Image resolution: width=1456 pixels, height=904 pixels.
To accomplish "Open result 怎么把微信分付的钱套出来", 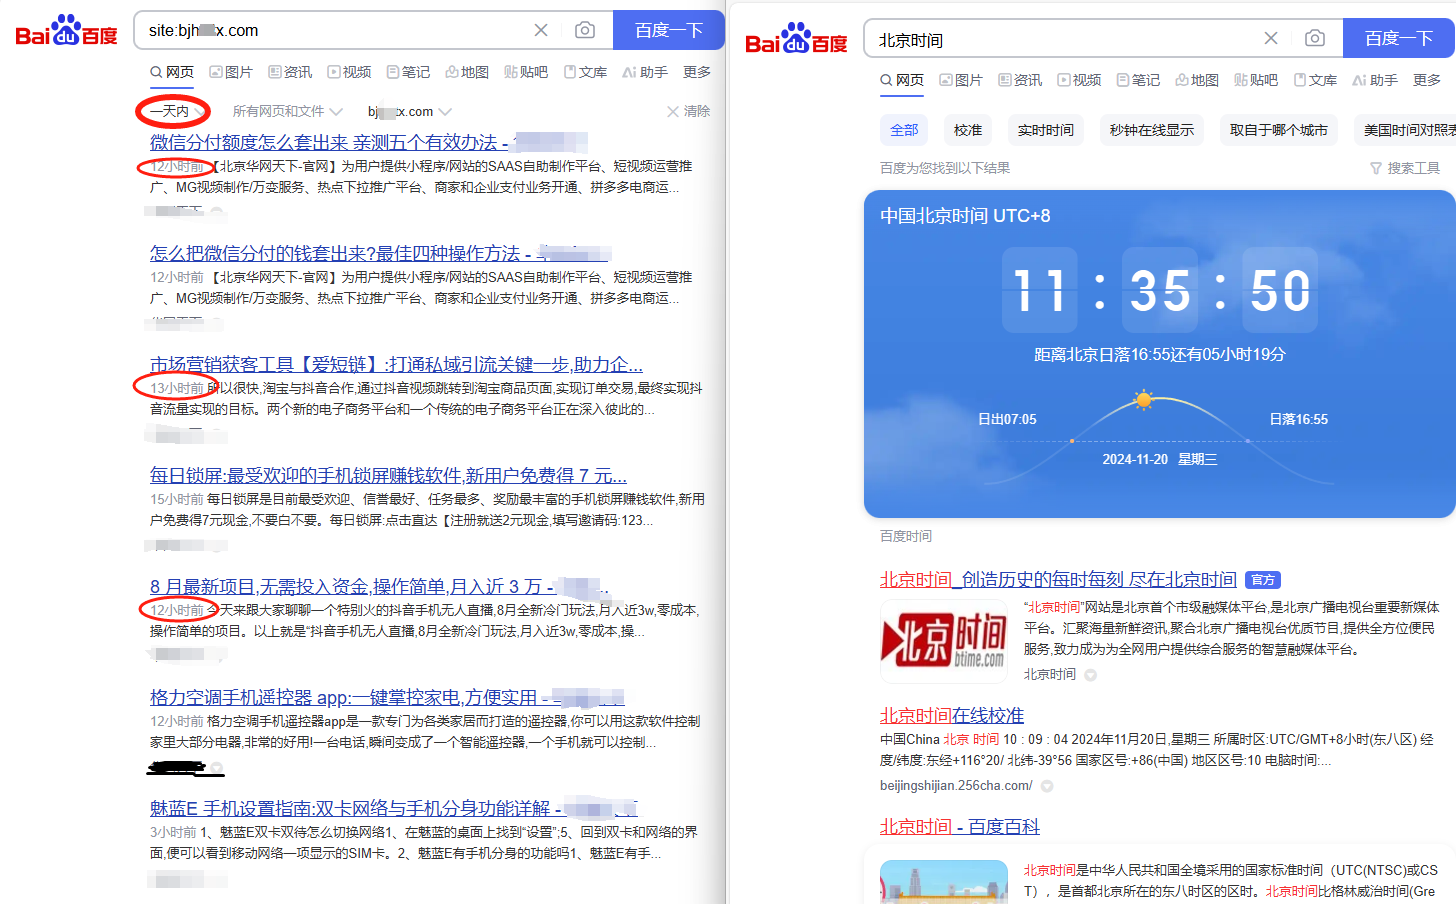I will 380,253.
